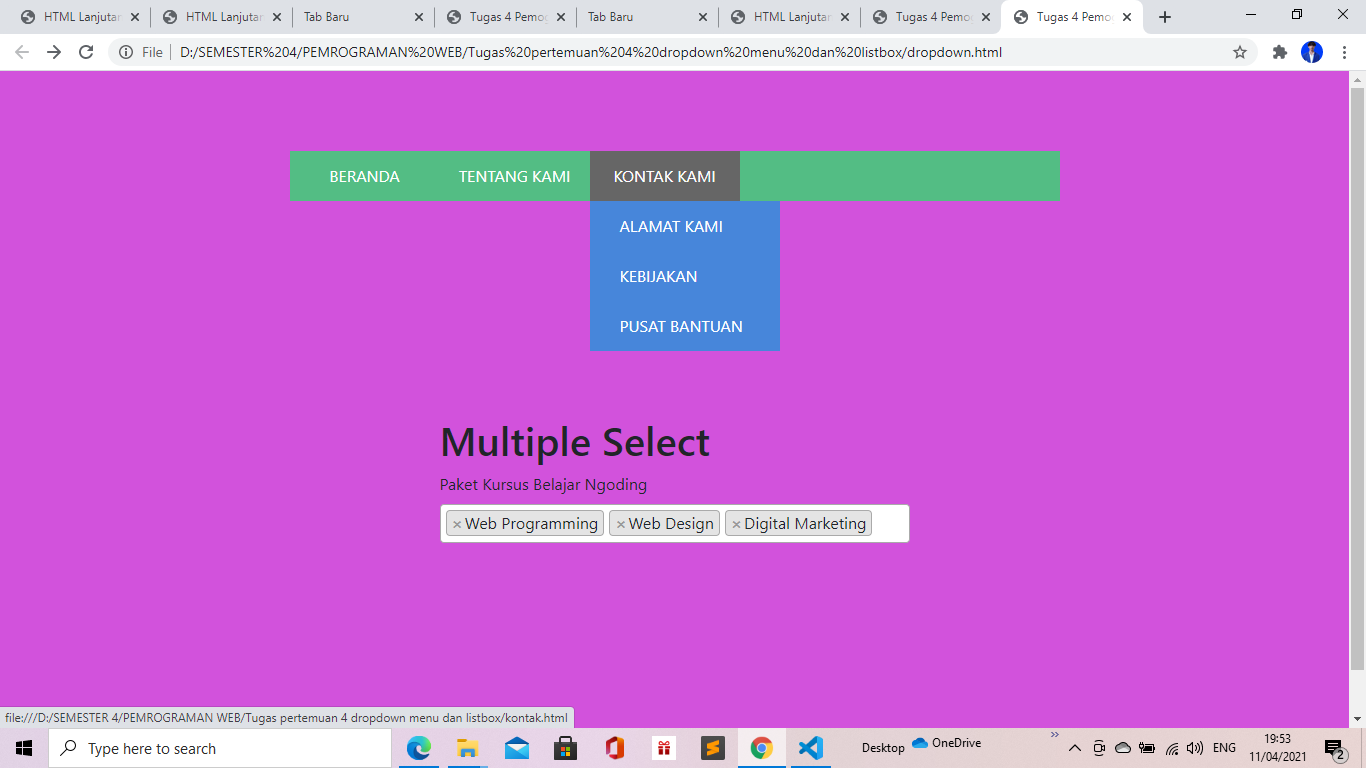
Task: Toggle the bookmark star for this page
Action: [1240, 52]
